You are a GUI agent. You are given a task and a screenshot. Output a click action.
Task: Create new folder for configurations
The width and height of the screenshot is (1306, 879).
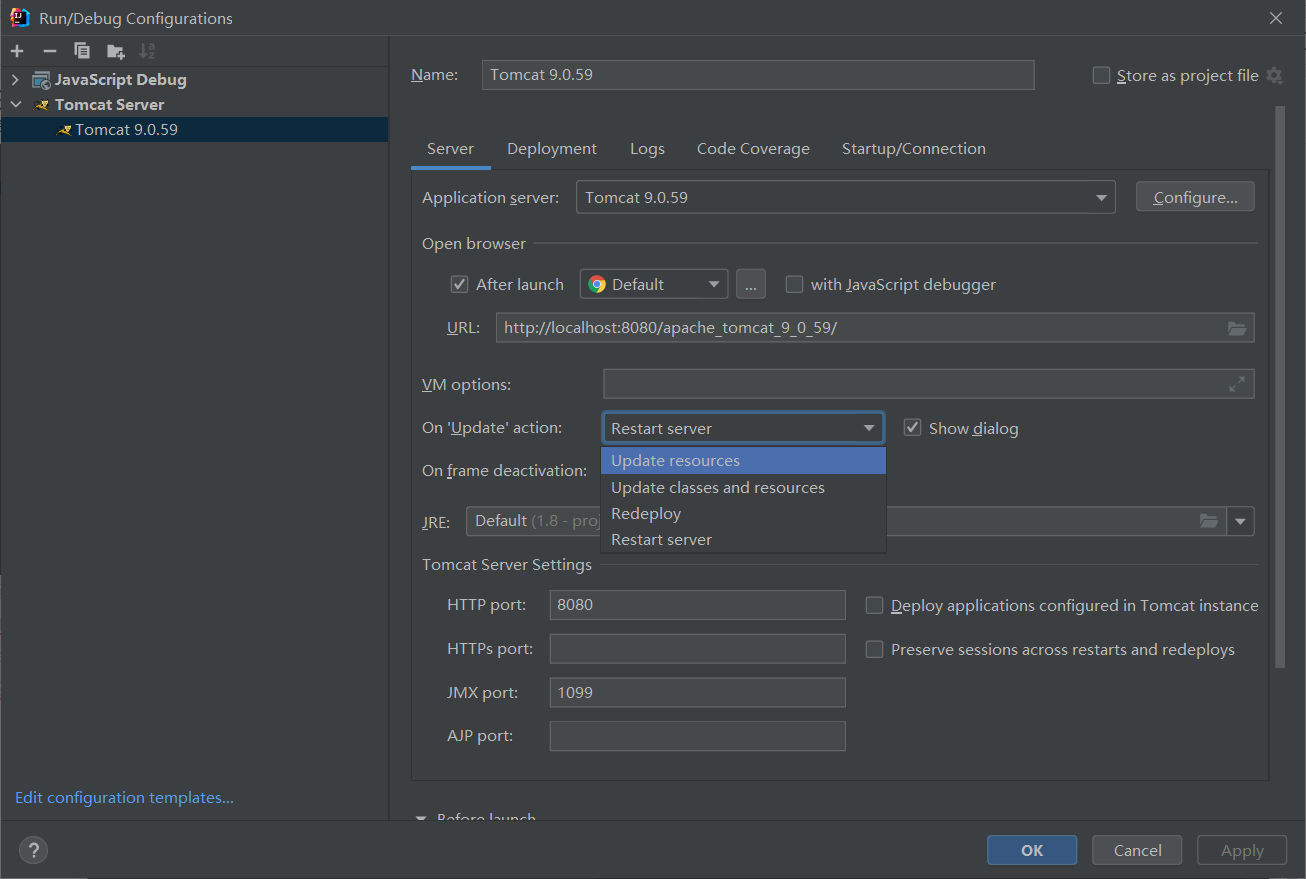(x=116, y=51)
